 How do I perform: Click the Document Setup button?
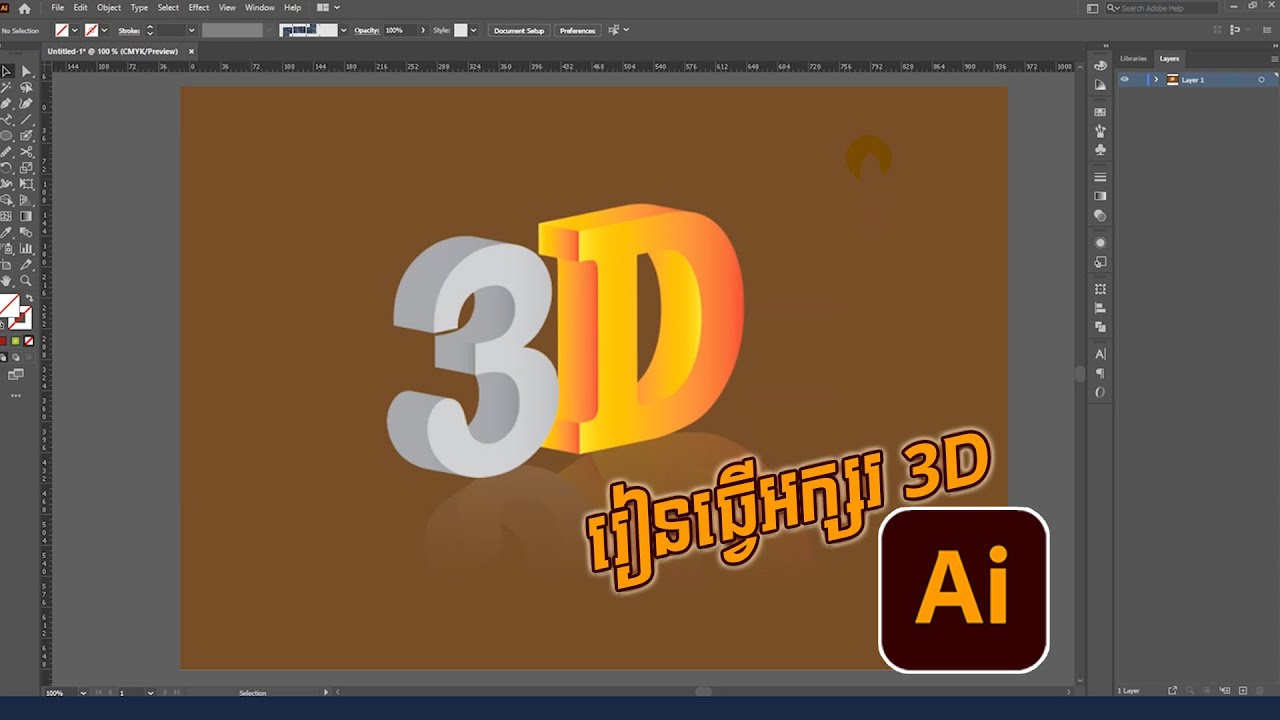point(519,30)
